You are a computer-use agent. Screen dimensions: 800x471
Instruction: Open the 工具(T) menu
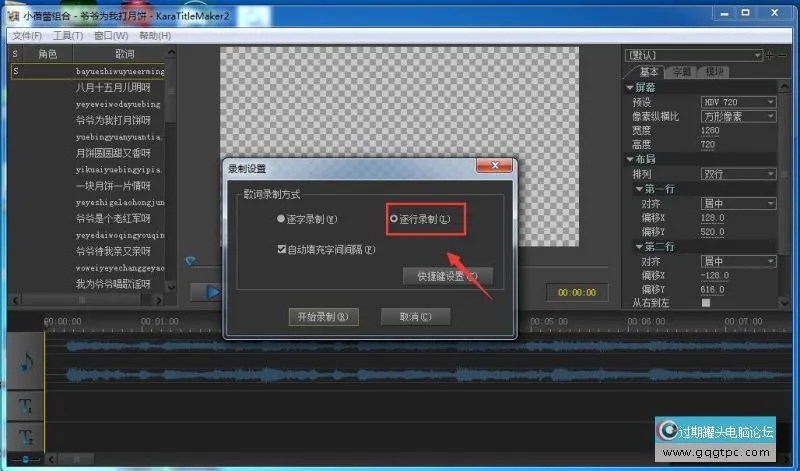point(68,35)
